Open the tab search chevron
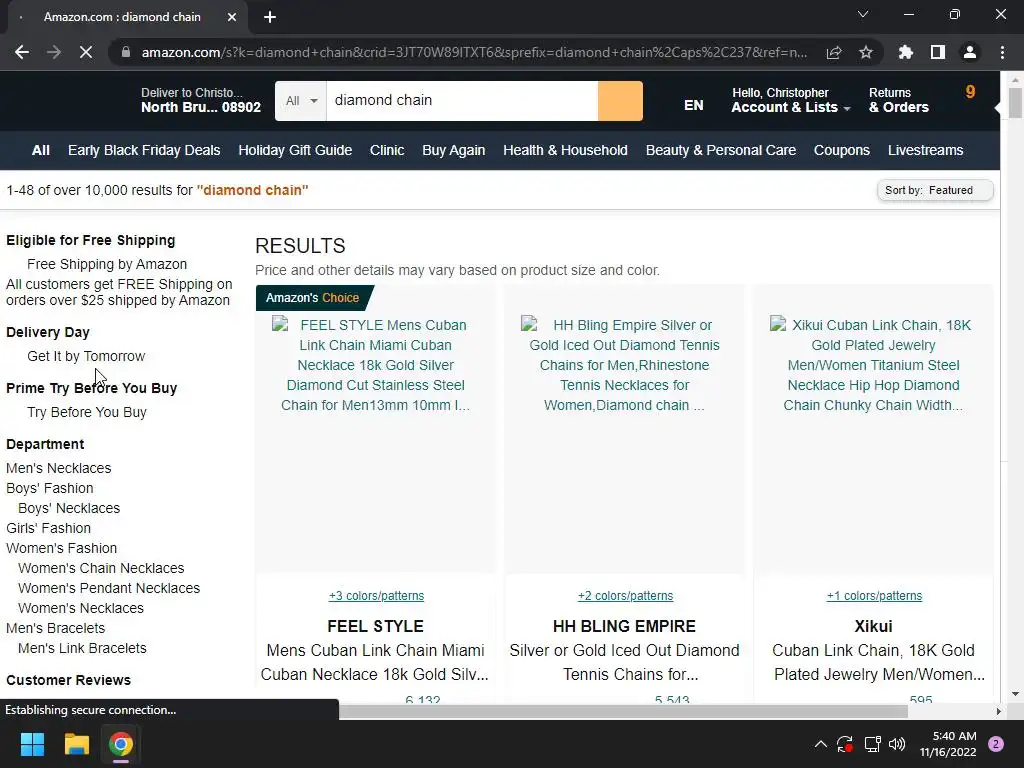This screenshot has height=768, width=1024. (x=863, y=14)
